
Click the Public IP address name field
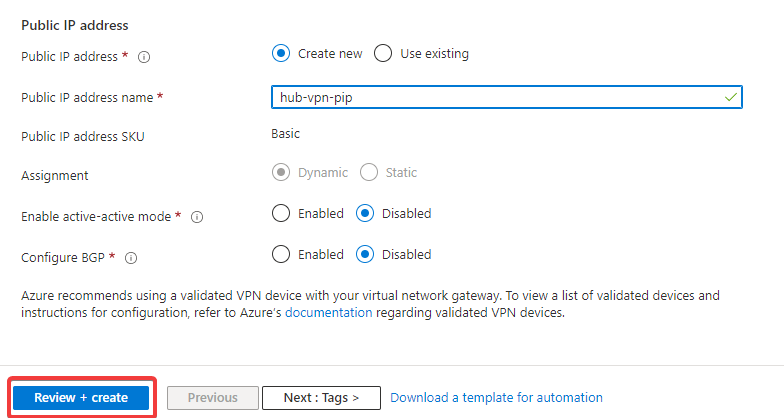(495, 97)
